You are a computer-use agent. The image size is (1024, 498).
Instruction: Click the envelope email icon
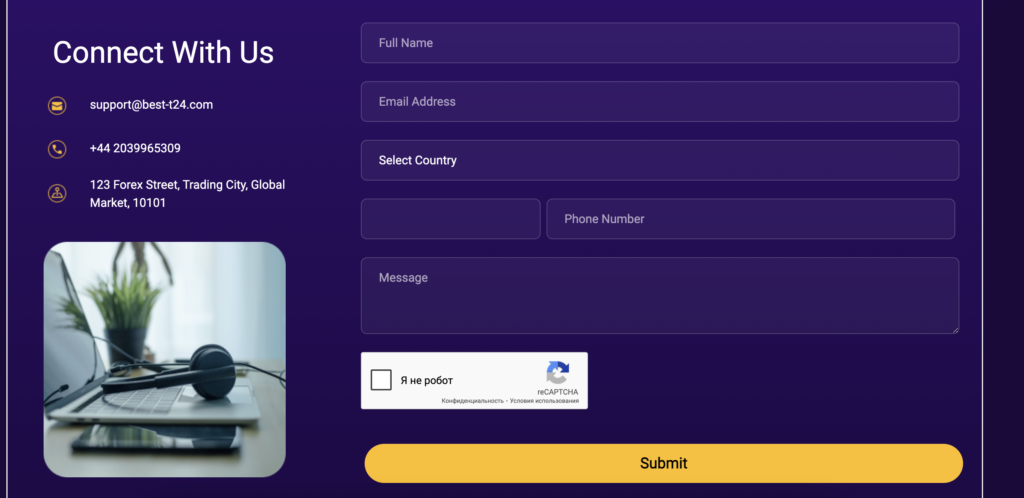[x=57, y=106]
